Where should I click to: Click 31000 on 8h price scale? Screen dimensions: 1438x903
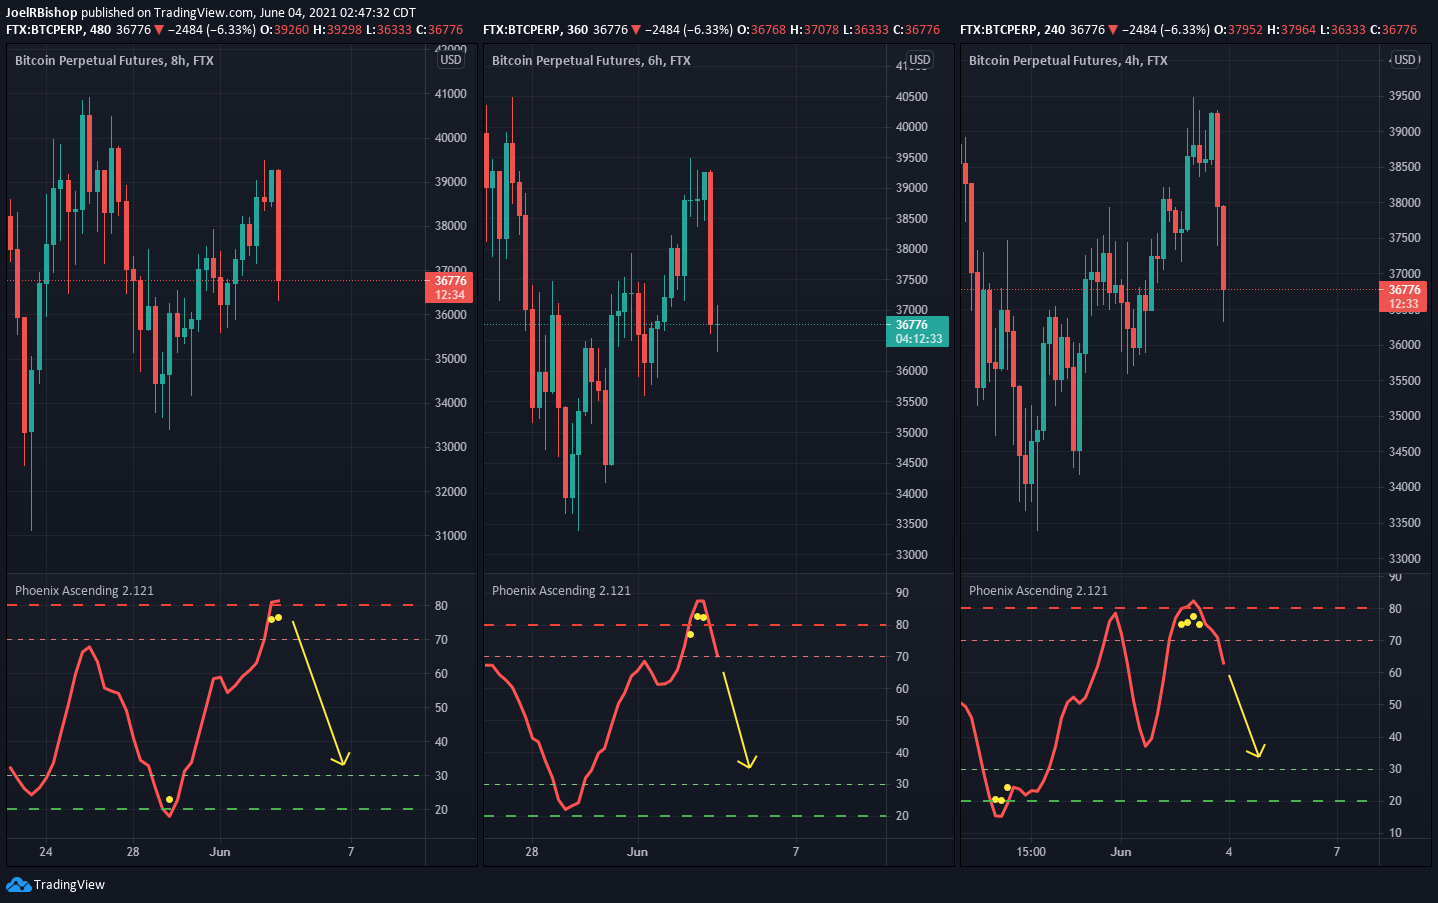(x=450, y=536)
